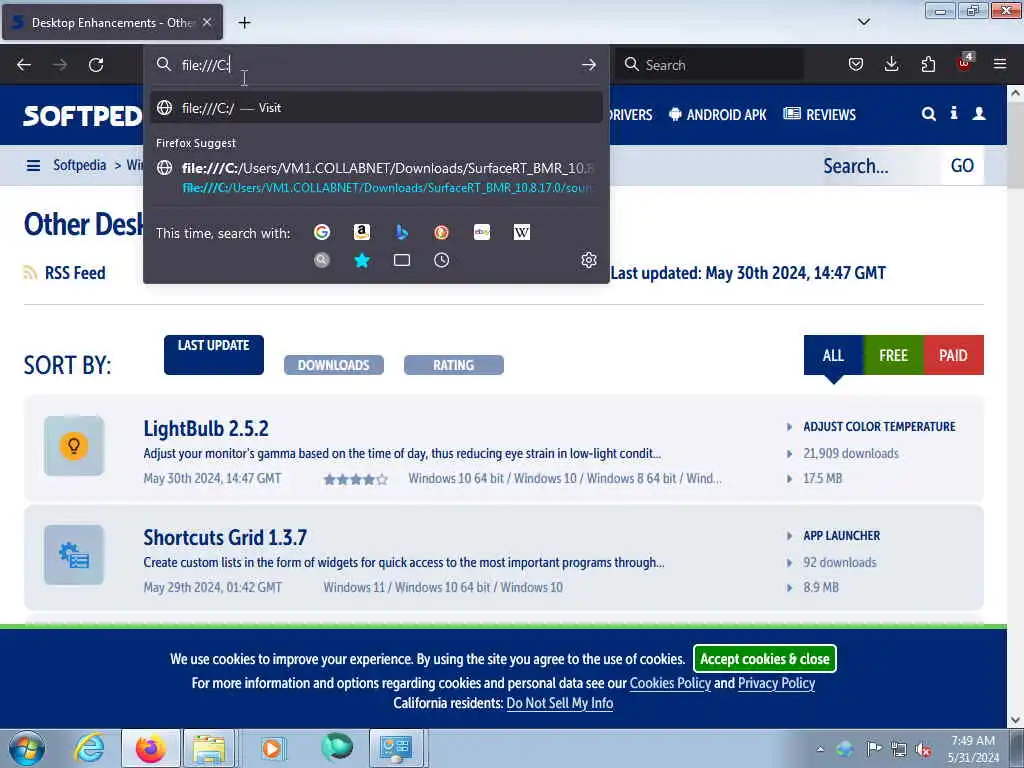This screenshot has height=768, width=1024.
Task: Click the muted volume tray icon
Action: point(923,749)
